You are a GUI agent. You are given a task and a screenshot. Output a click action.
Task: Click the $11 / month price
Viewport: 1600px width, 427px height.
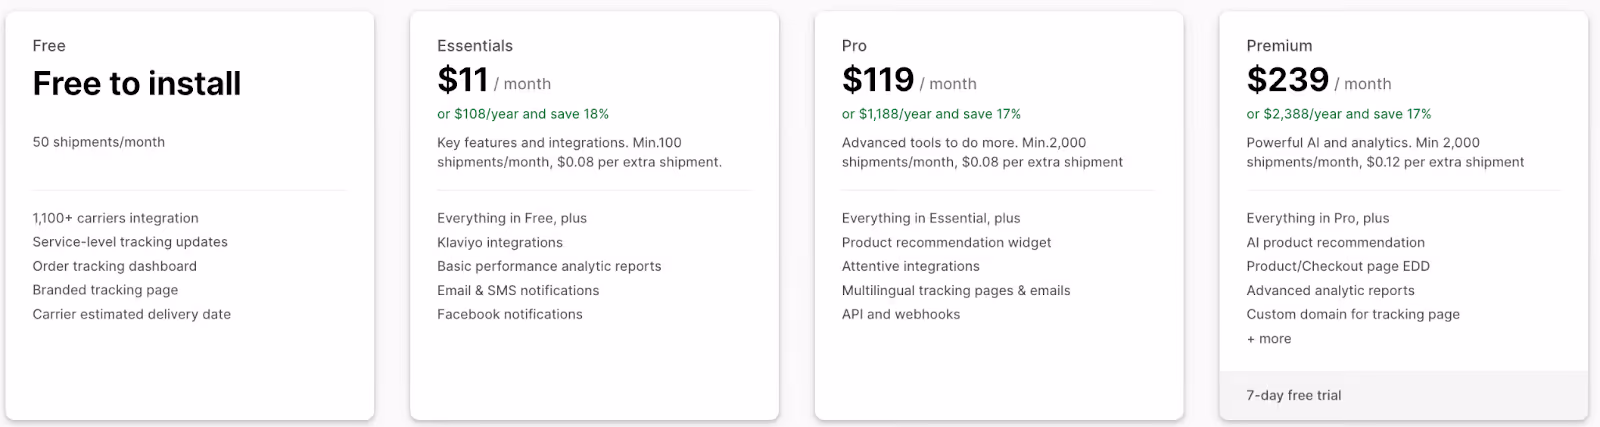[494, 80]
